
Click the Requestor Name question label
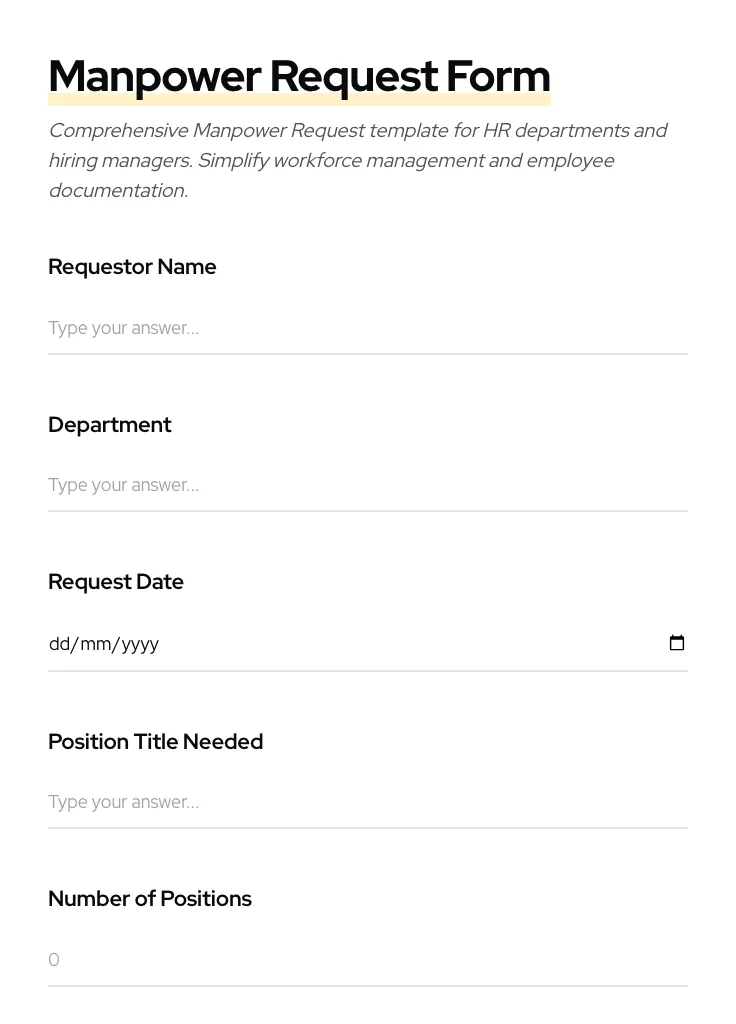[x=132, y=267]
